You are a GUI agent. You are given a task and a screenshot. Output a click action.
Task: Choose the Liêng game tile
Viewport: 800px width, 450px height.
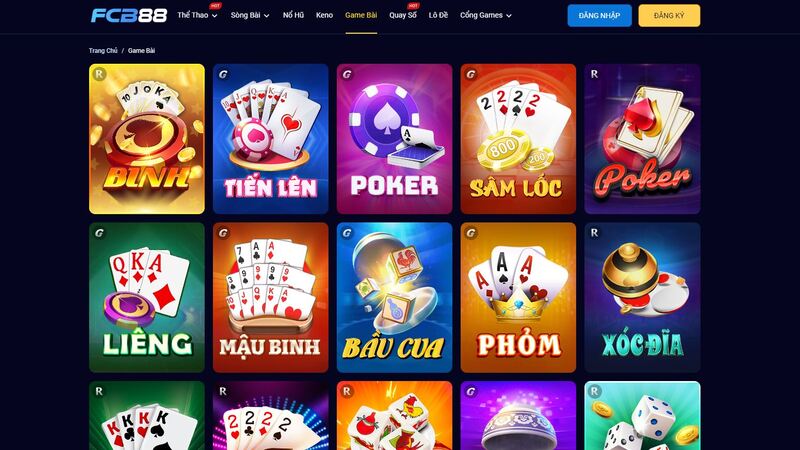[x=147, y=297]
